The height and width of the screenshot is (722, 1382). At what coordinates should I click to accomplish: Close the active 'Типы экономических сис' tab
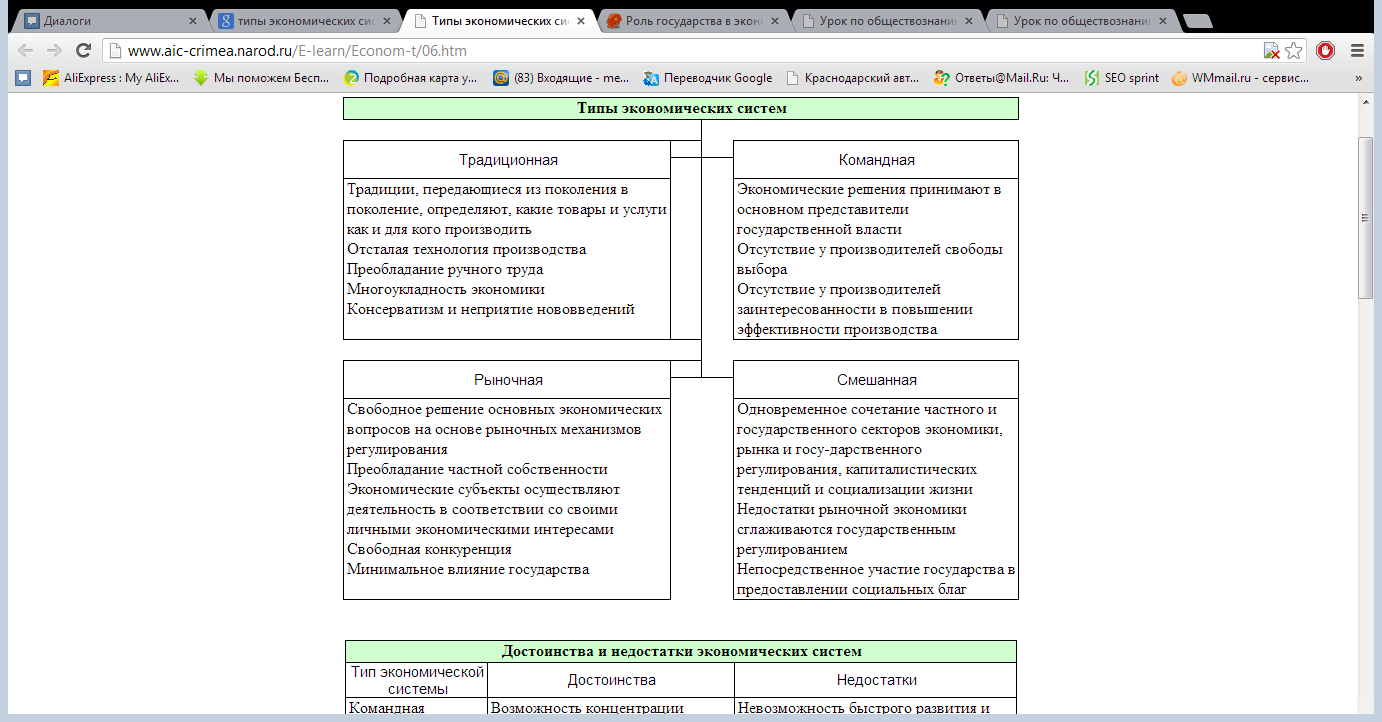[x=581, y=20]
